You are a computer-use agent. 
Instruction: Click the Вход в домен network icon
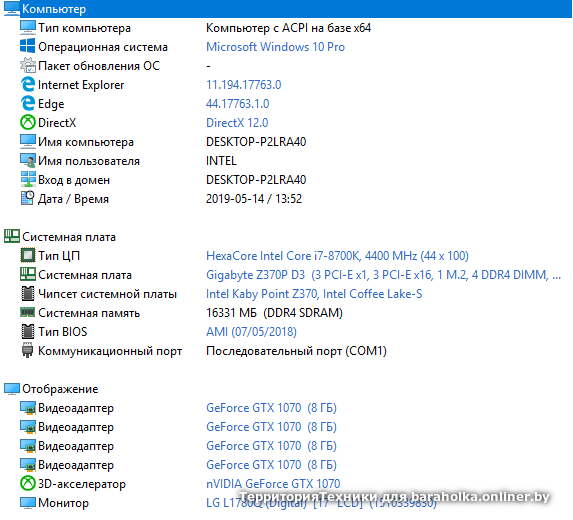point(28,179)
